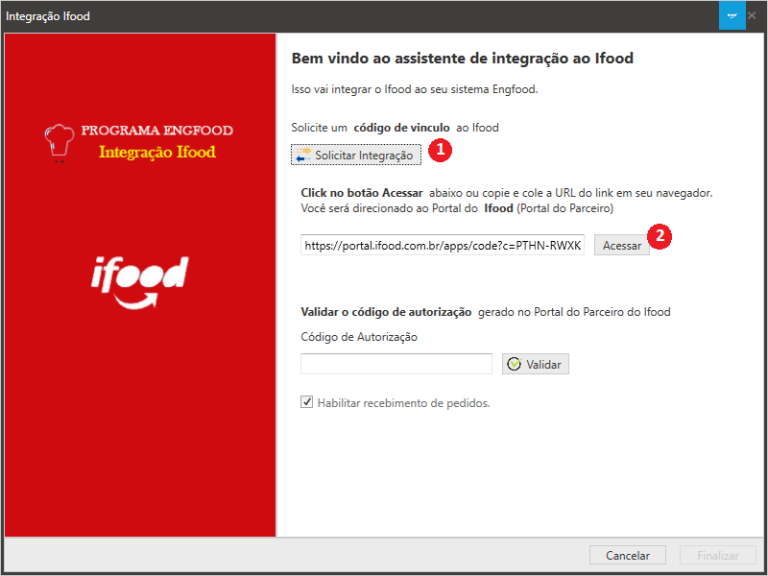The width and height of the screenshot is (768, 576).
Task: Click the 'código de vinculo' bold text
Action: pyautogui.click(x=402, y=128)
